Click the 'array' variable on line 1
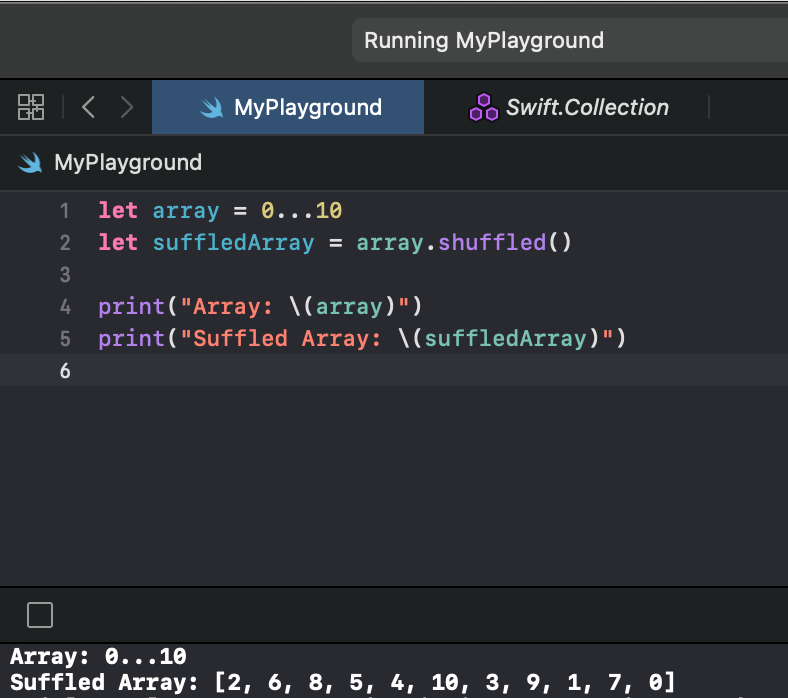 (x=186, y=211)
